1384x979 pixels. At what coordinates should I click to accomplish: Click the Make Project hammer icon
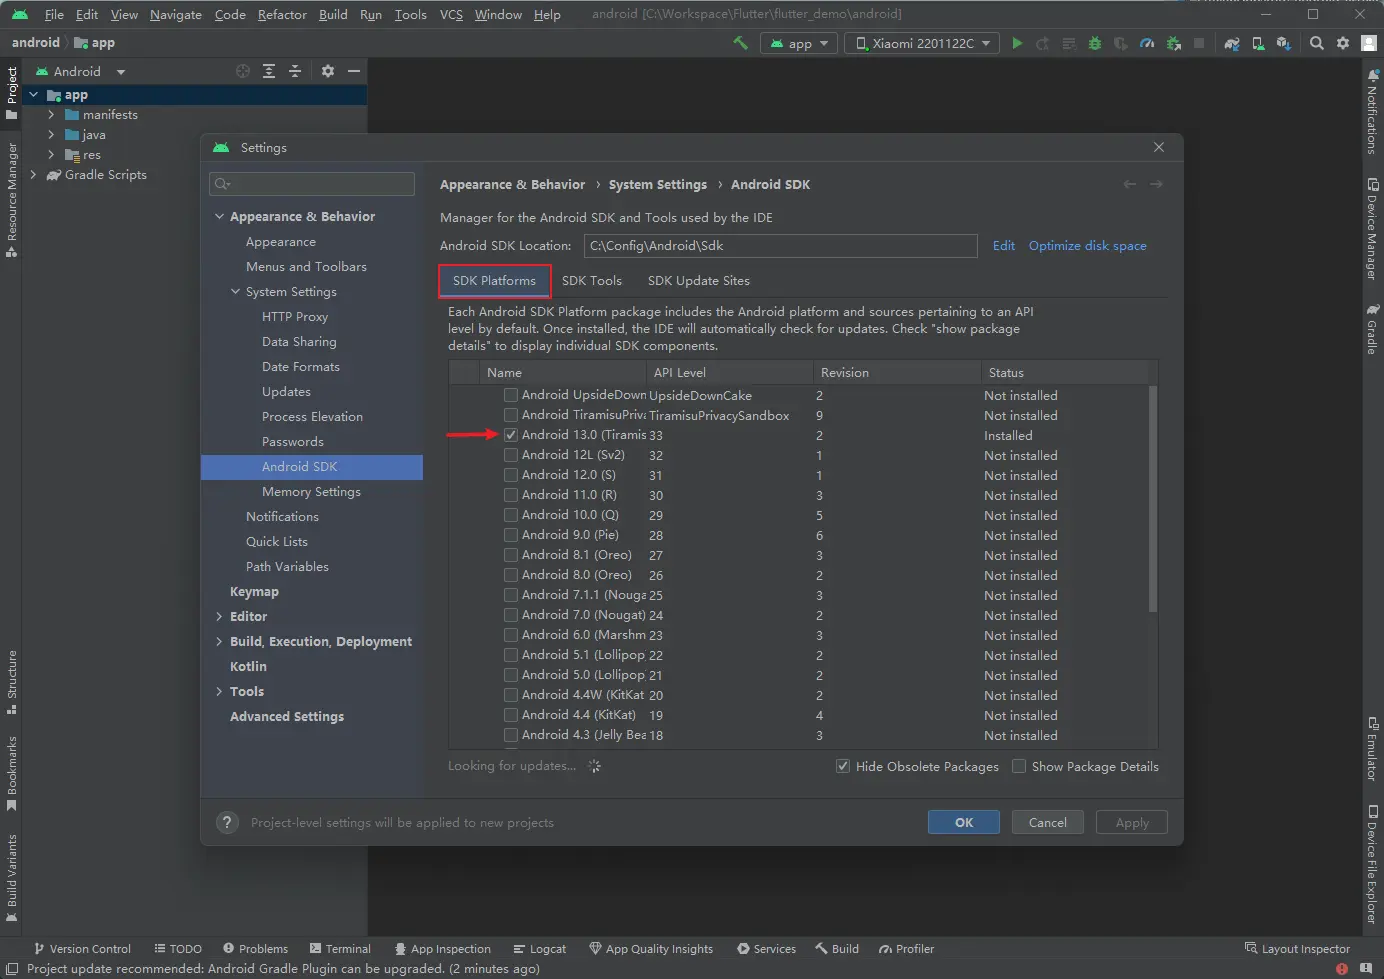(740, 43)
